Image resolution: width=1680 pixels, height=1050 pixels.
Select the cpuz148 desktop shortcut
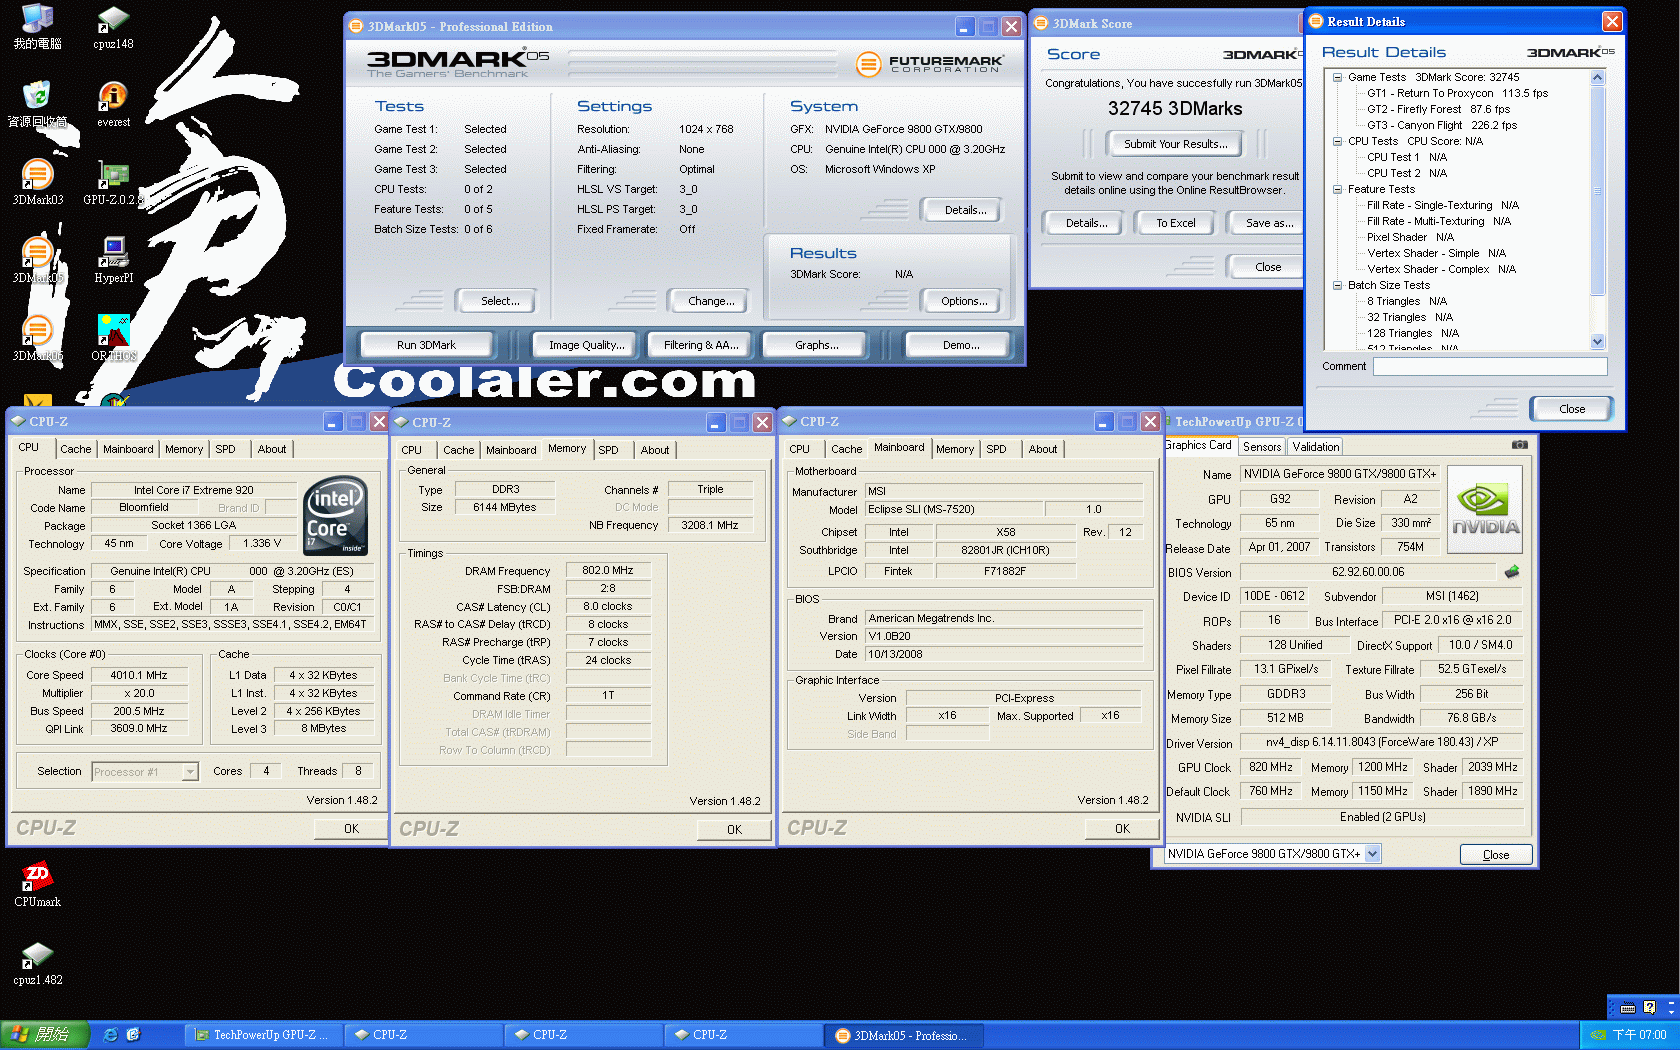[x=113, y=26]
